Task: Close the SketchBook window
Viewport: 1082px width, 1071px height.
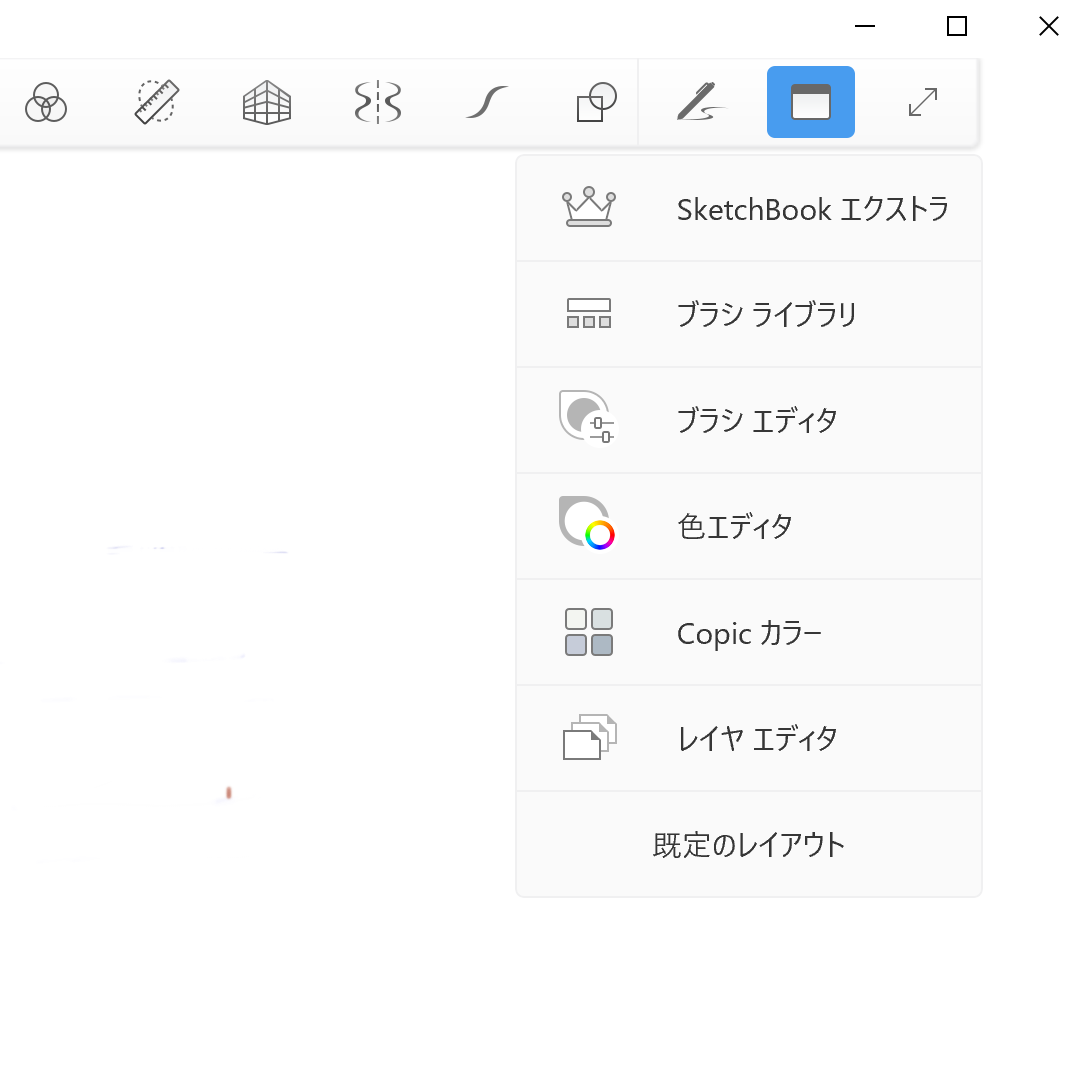Action: click(1049, 26)
